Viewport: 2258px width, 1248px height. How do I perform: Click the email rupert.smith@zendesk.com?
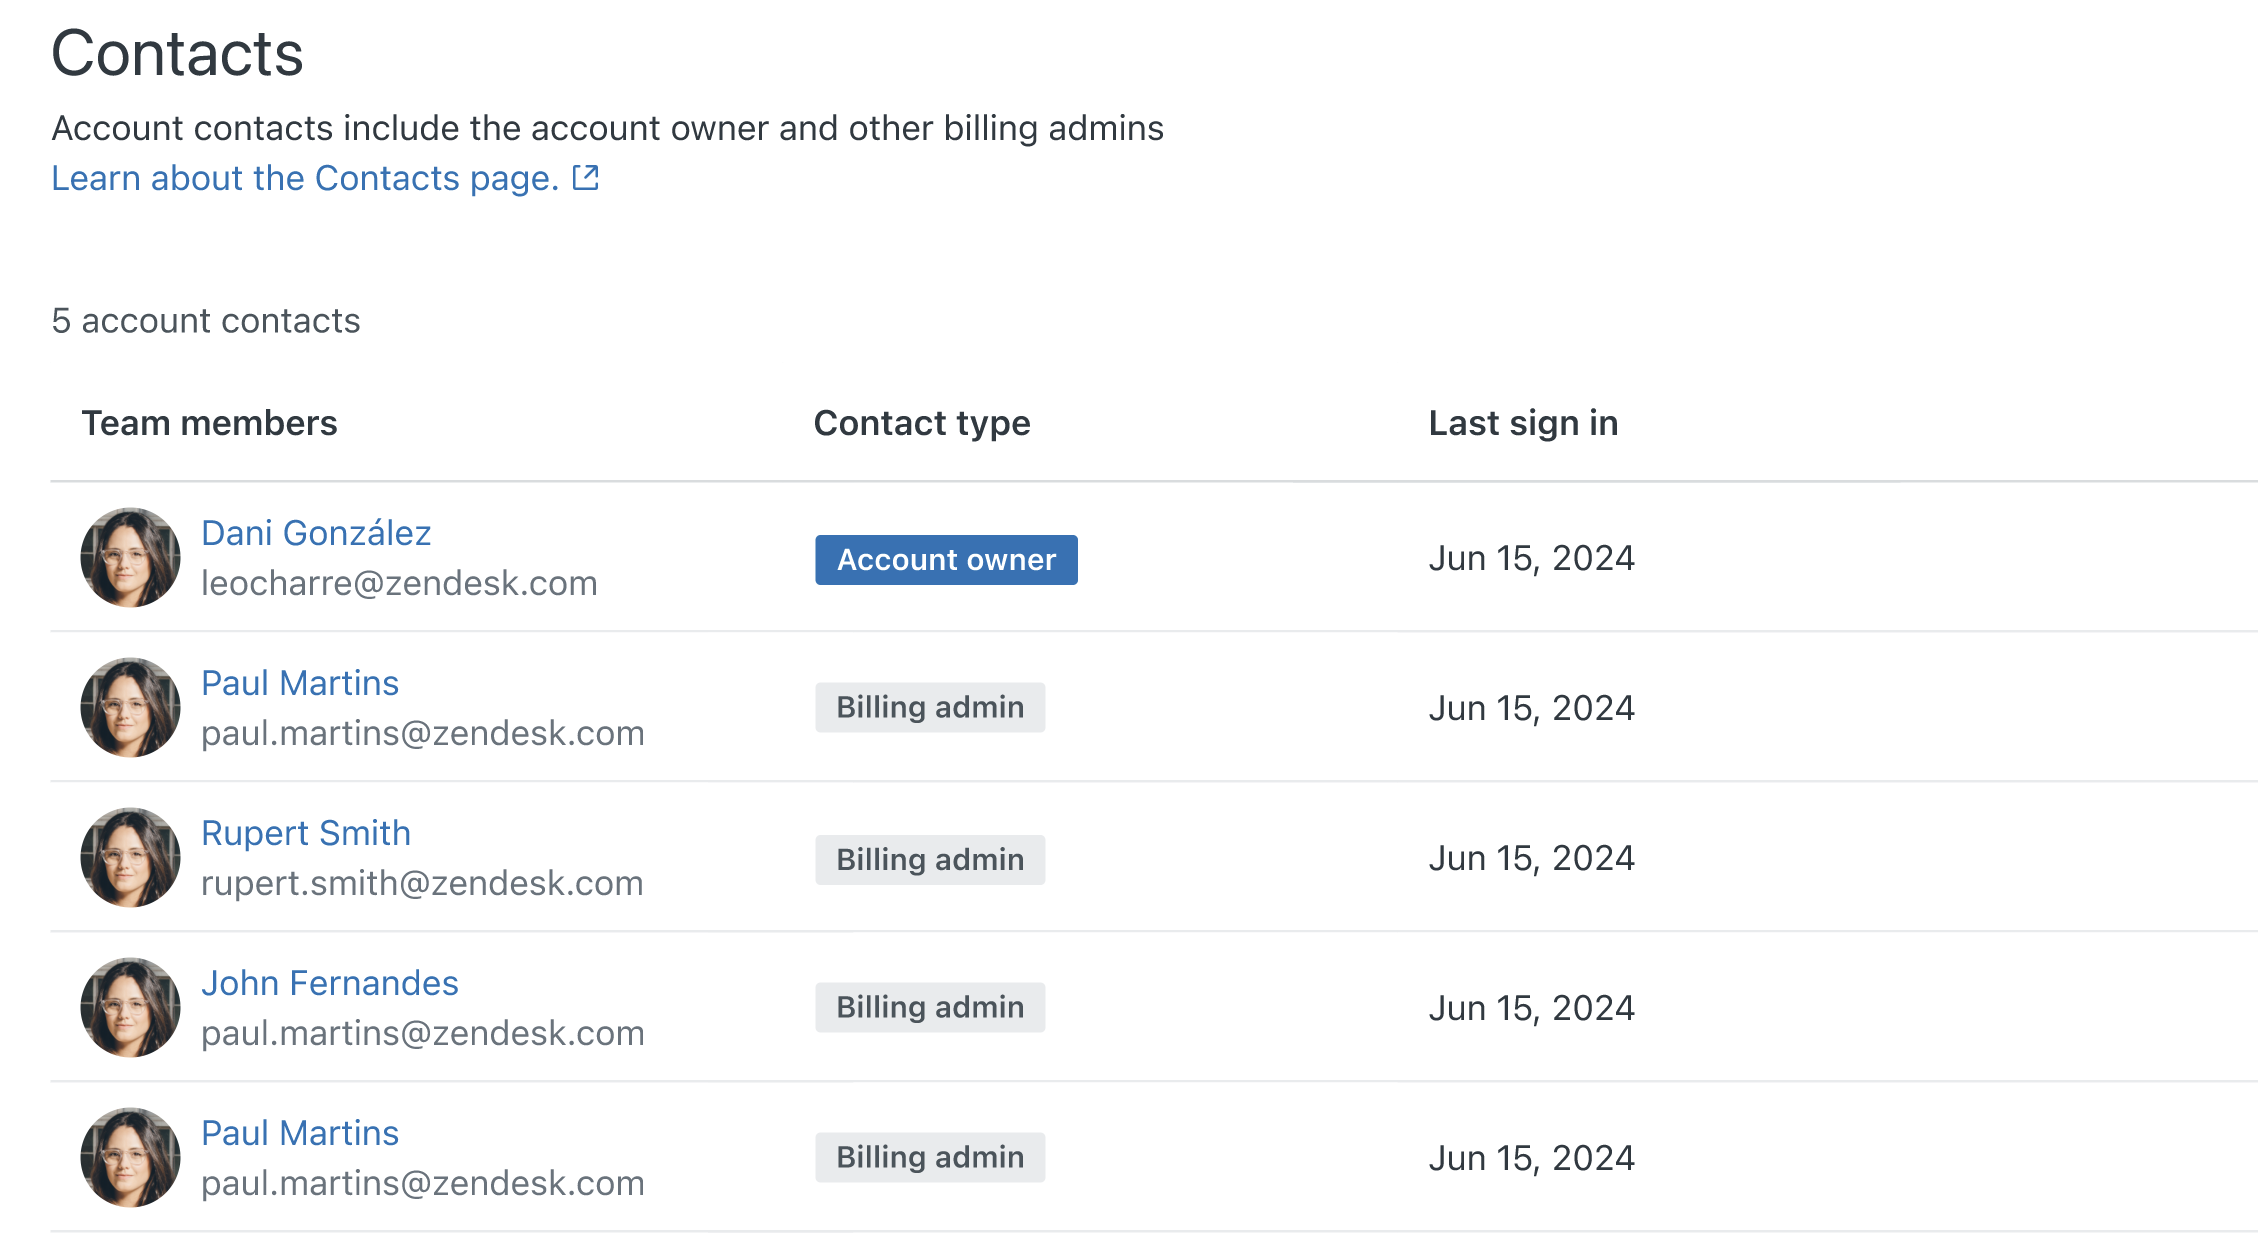click(421, 883)
